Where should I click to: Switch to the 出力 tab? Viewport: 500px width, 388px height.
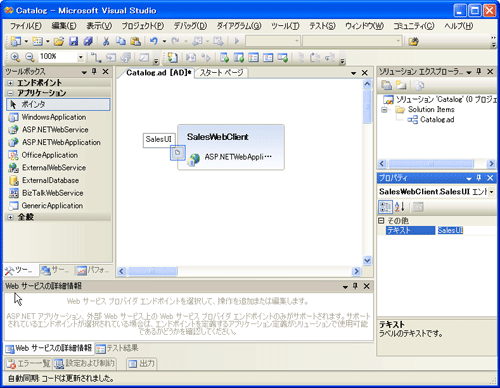tap(142, 363)
